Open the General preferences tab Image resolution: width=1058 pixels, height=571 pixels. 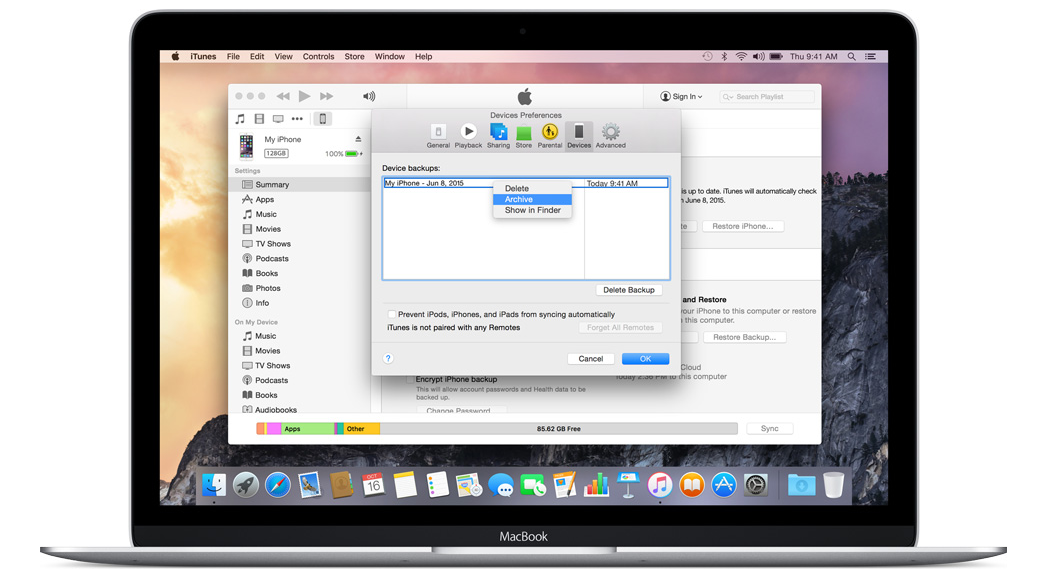coord(438,136)
